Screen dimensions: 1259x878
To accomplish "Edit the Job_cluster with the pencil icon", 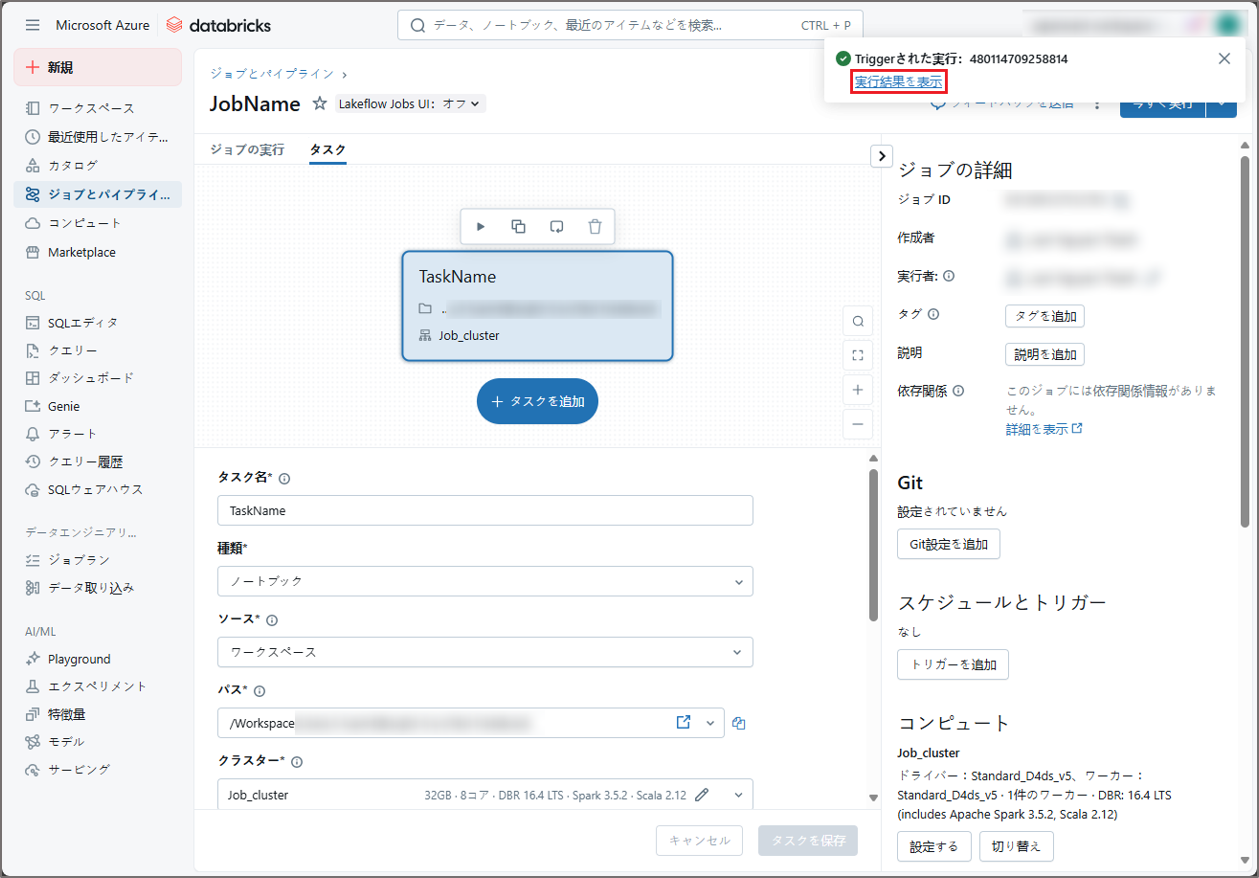I will 702,795.
